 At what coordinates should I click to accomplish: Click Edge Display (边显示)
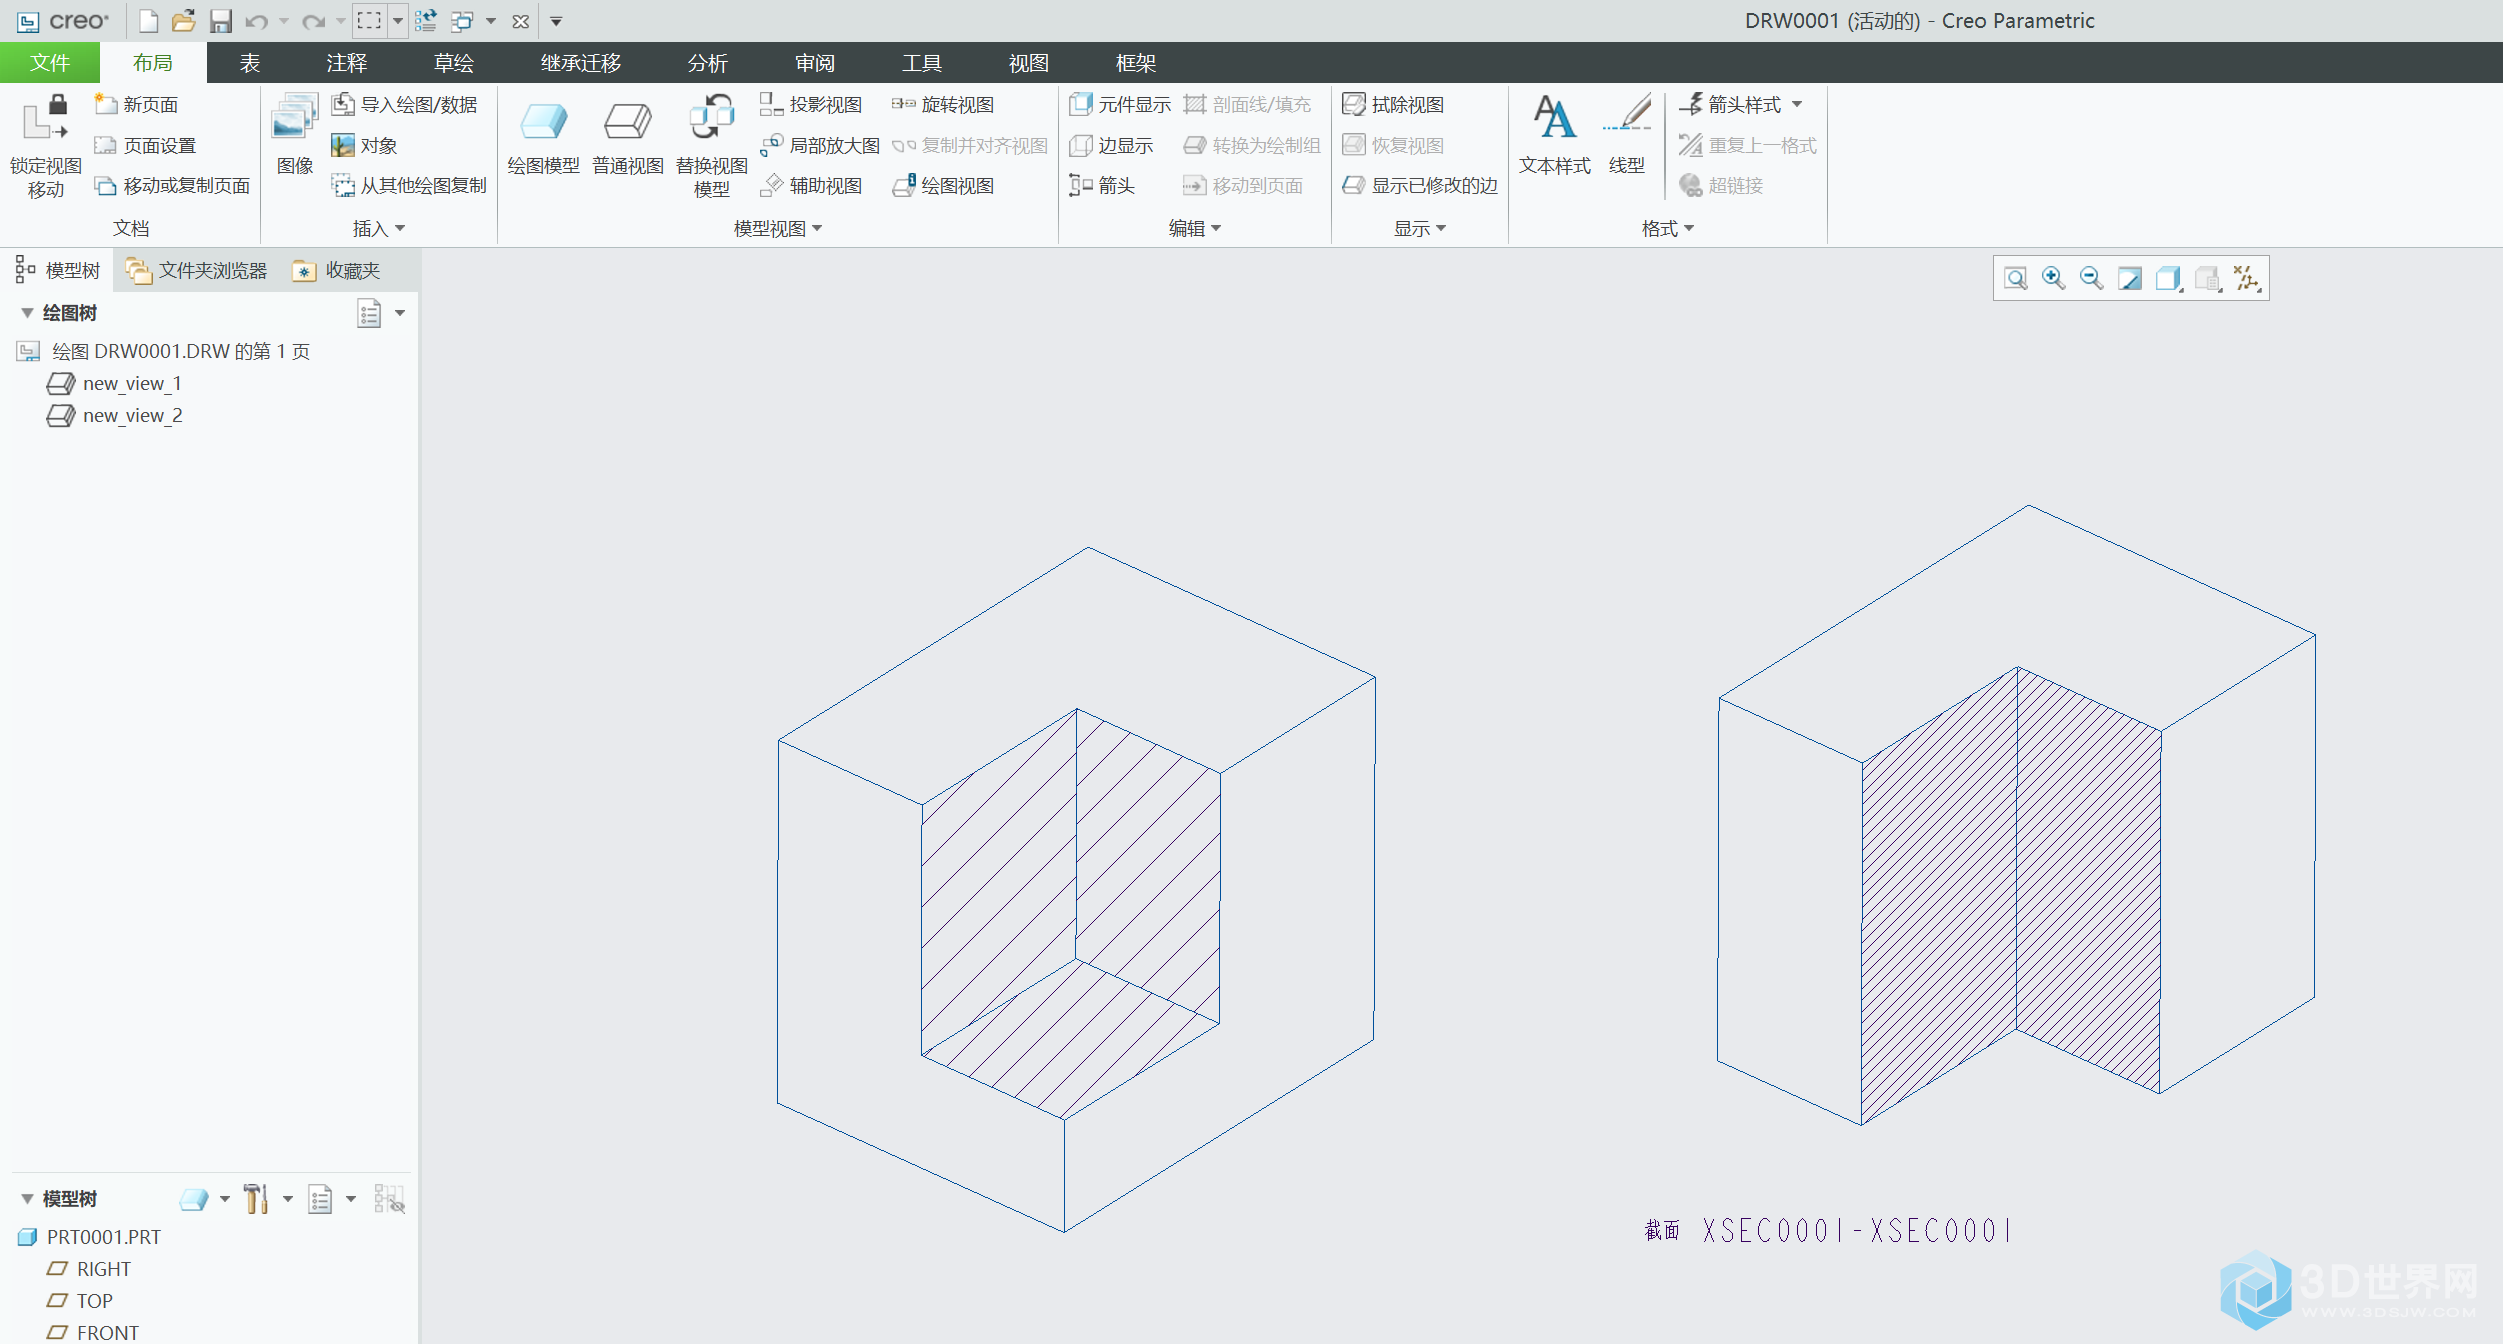1111,145
